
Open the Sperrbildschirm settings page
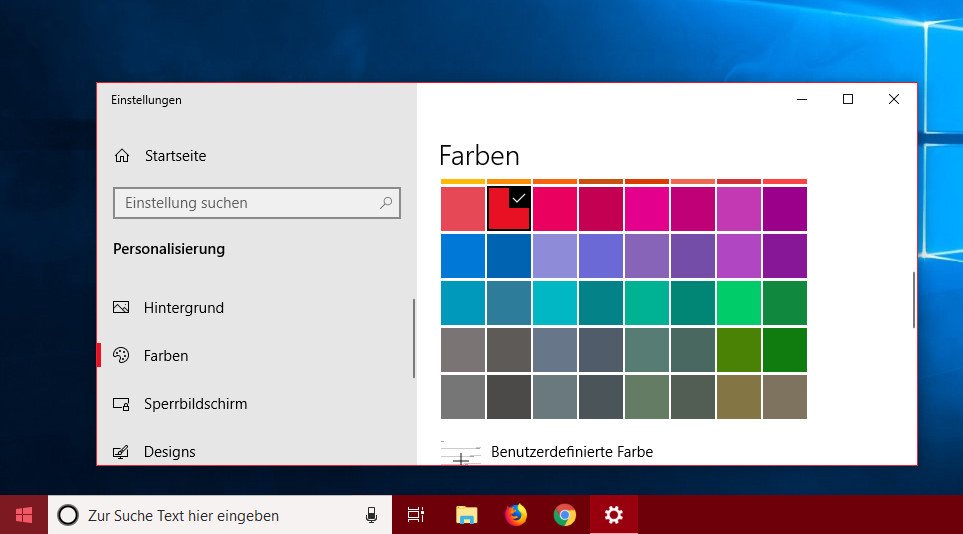click(195, 404)
